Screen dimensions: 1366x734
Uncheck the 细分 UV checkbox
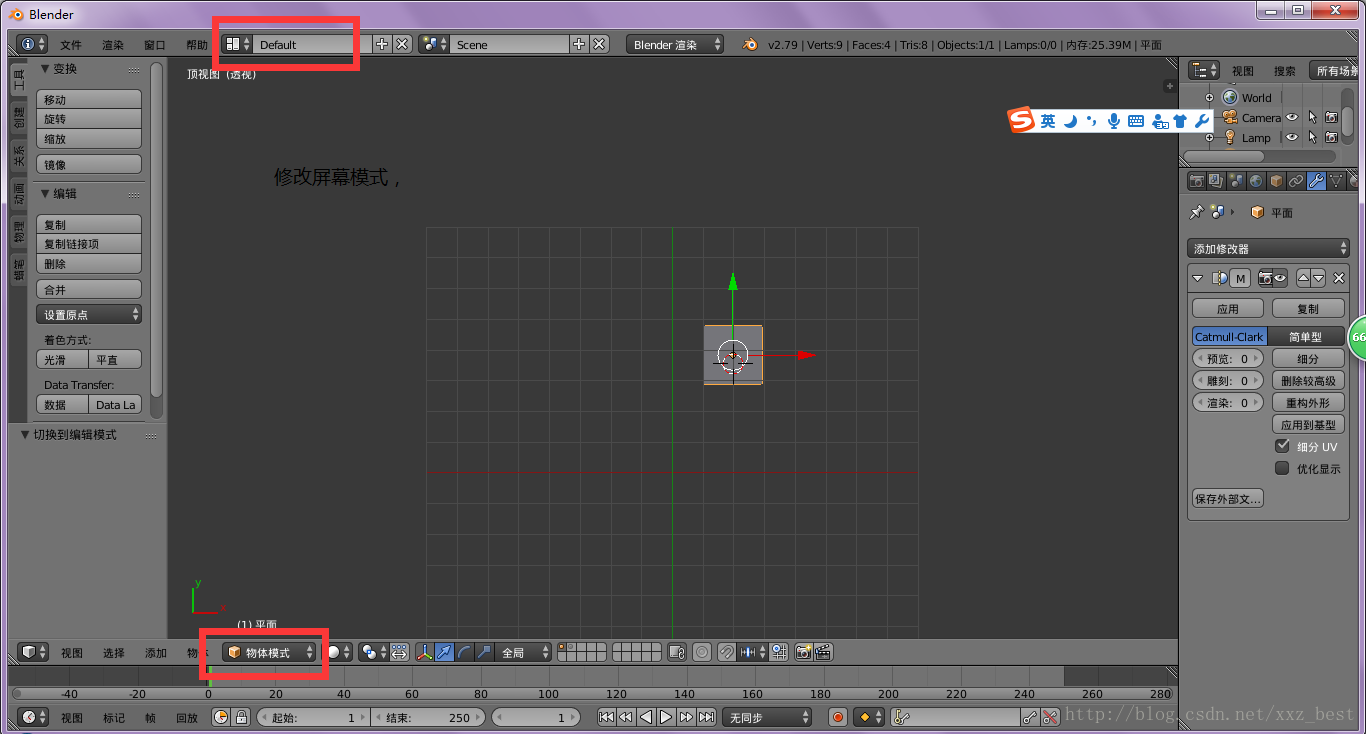pos(1282,446)
